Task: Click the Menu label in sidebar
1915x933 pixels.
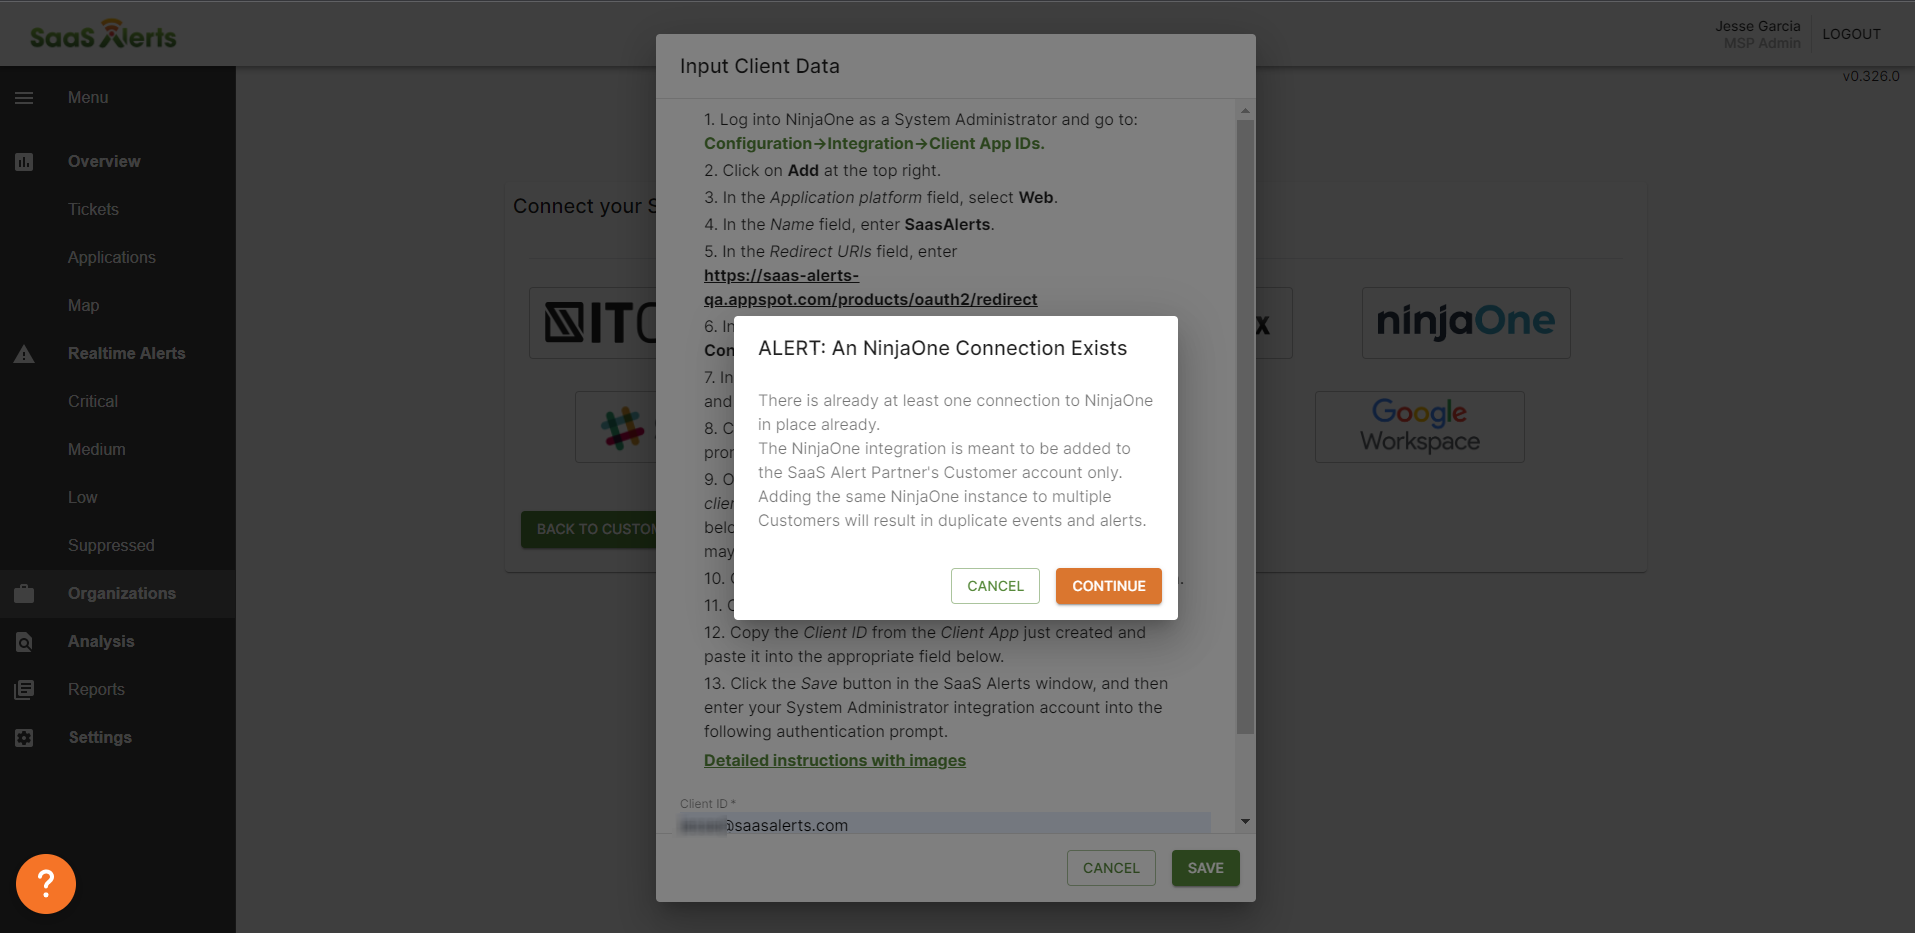Action: click(x=88, y=98)
